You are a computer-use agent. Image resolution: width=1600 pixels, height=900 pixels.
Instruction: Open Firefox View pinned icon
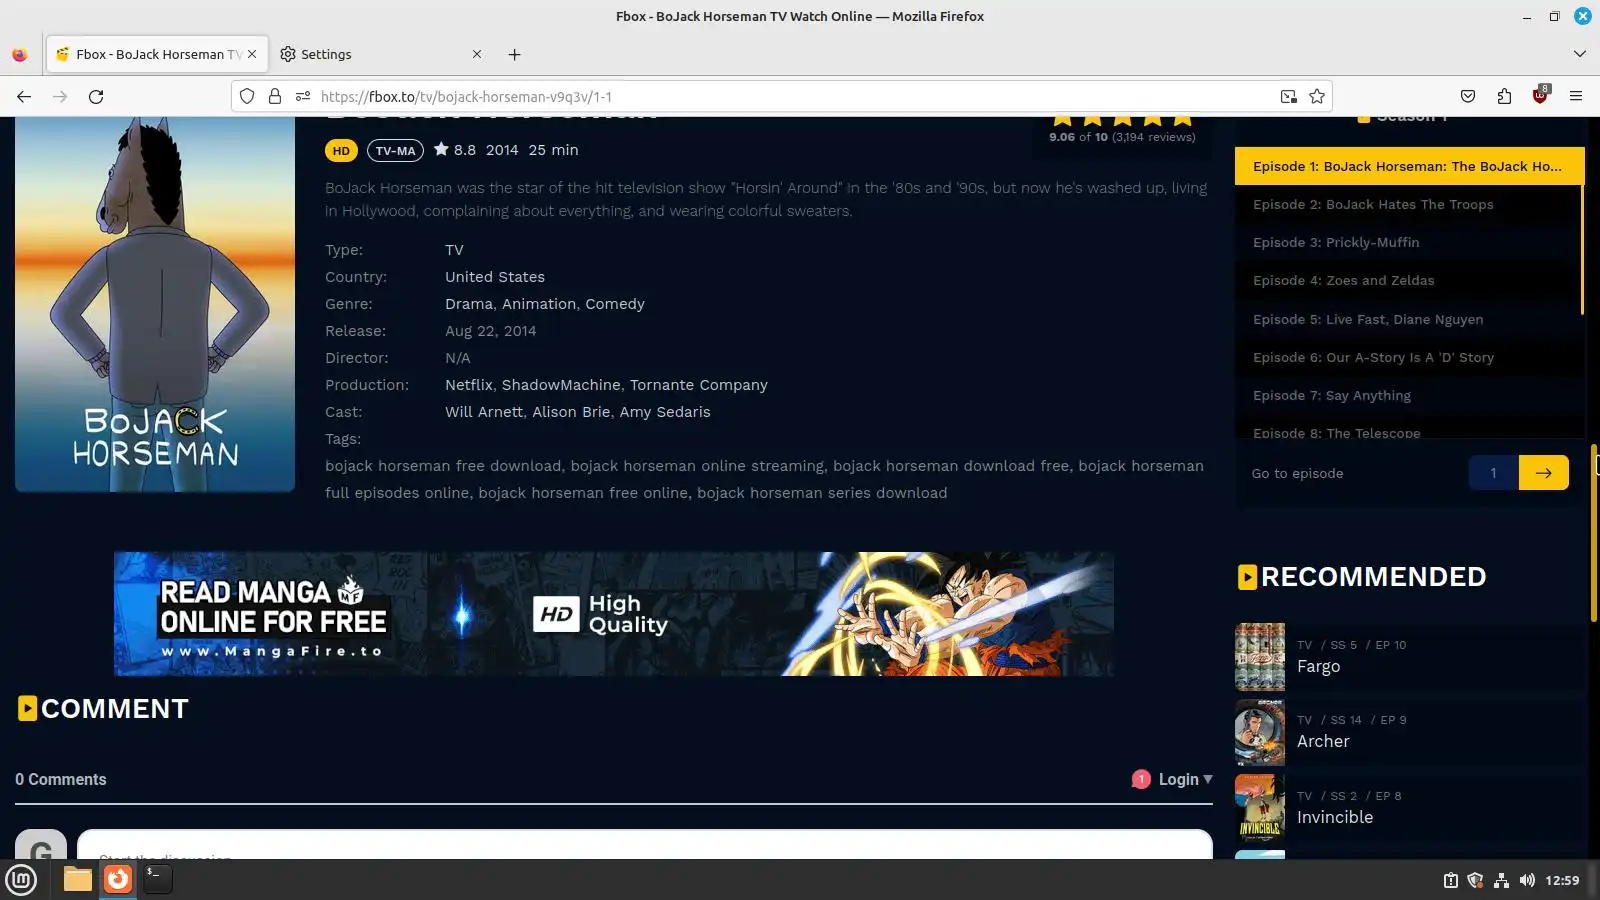pyautogui.click(x=20, y=54)
